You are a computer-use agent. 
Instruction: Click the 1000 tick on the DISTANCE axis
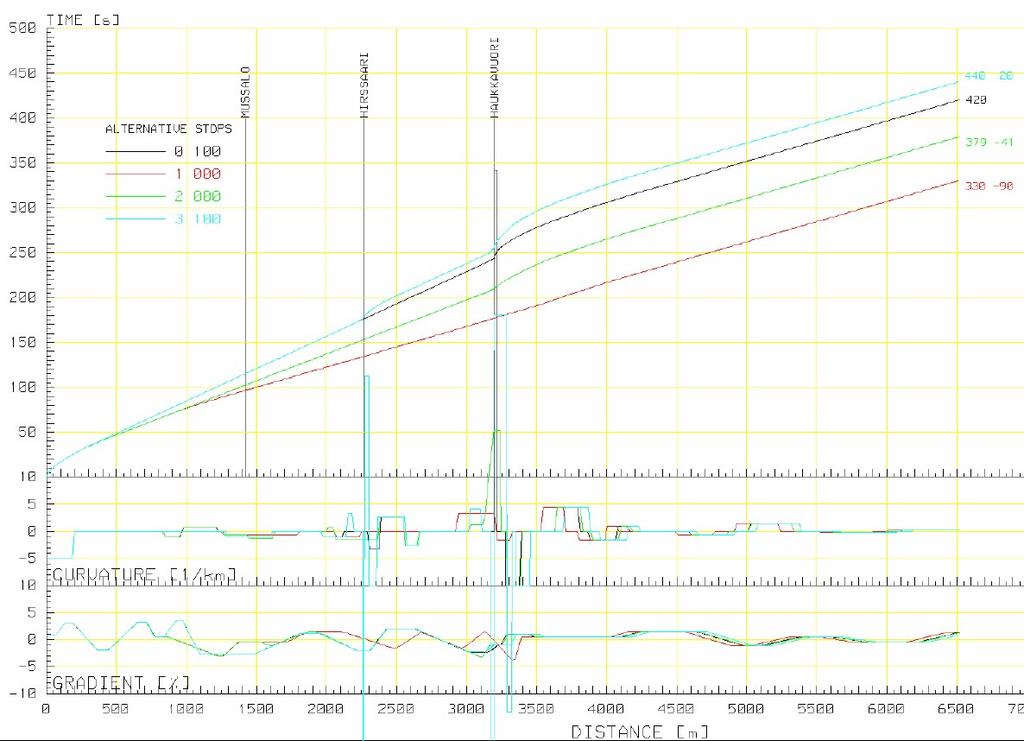(x=185, y=709)
